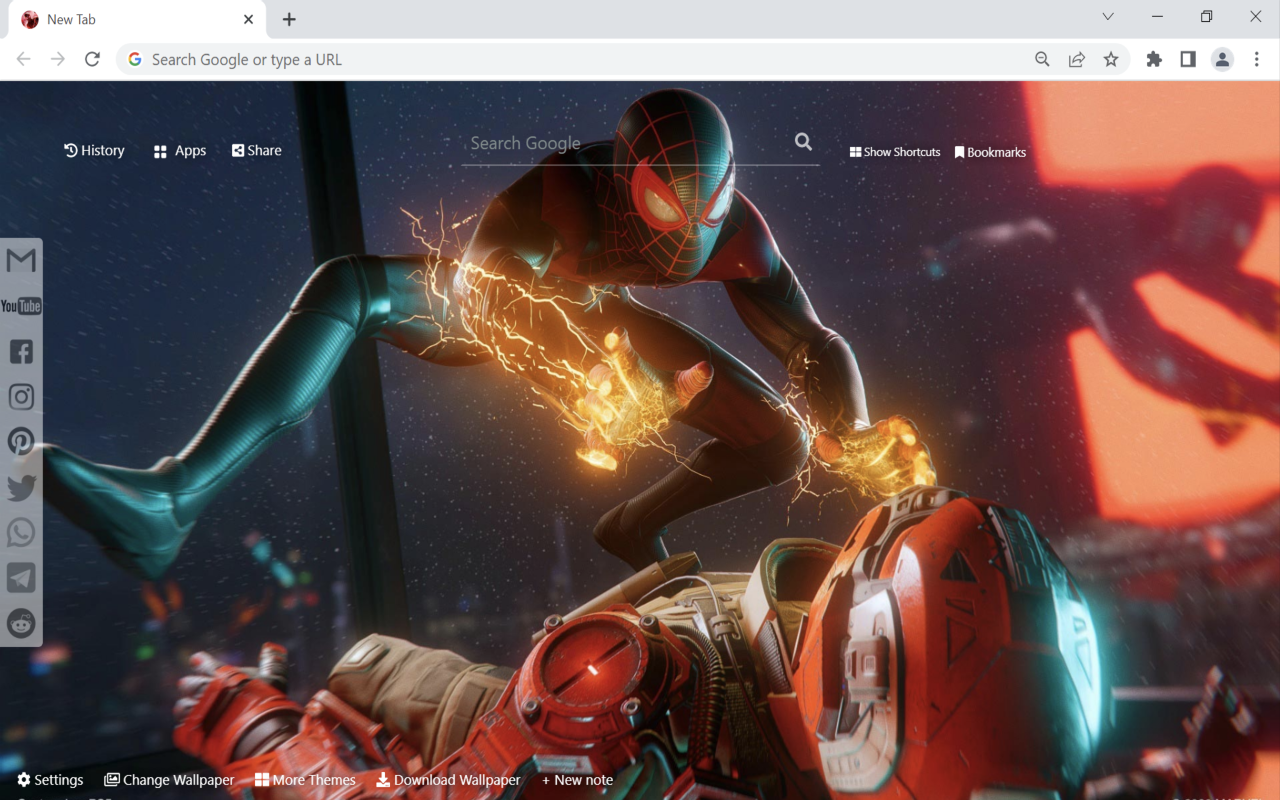1280x800 pixels.
Task: Open the Chrome profile avatar
Action: point(1222,59)
